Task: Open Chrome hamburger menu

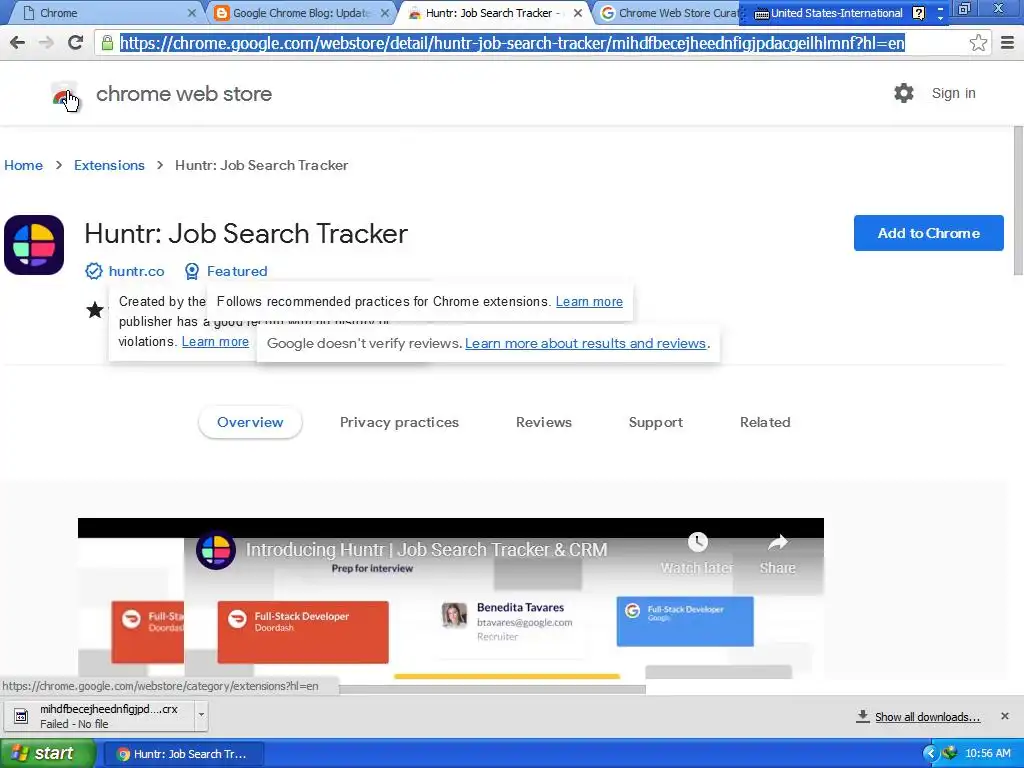Action: 1007,43
